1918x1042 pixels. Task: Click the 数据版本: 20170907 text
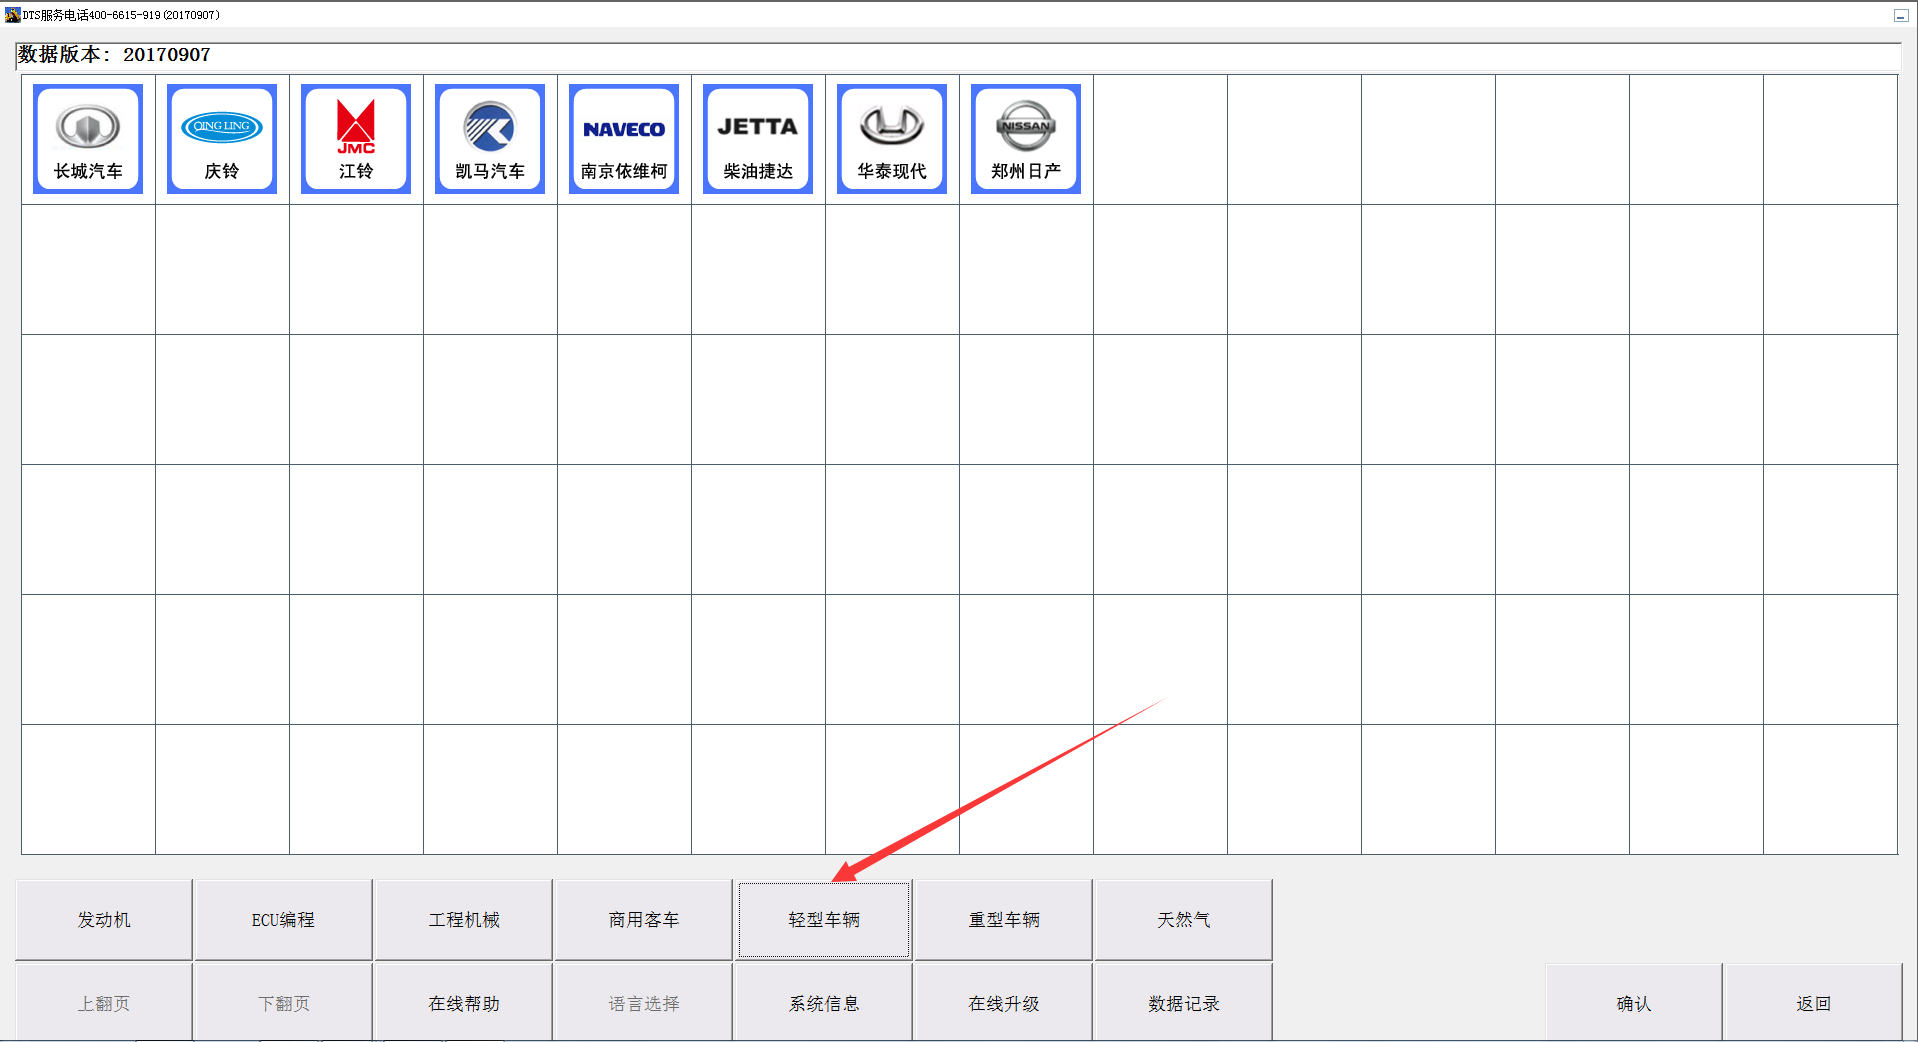[114, 55]
